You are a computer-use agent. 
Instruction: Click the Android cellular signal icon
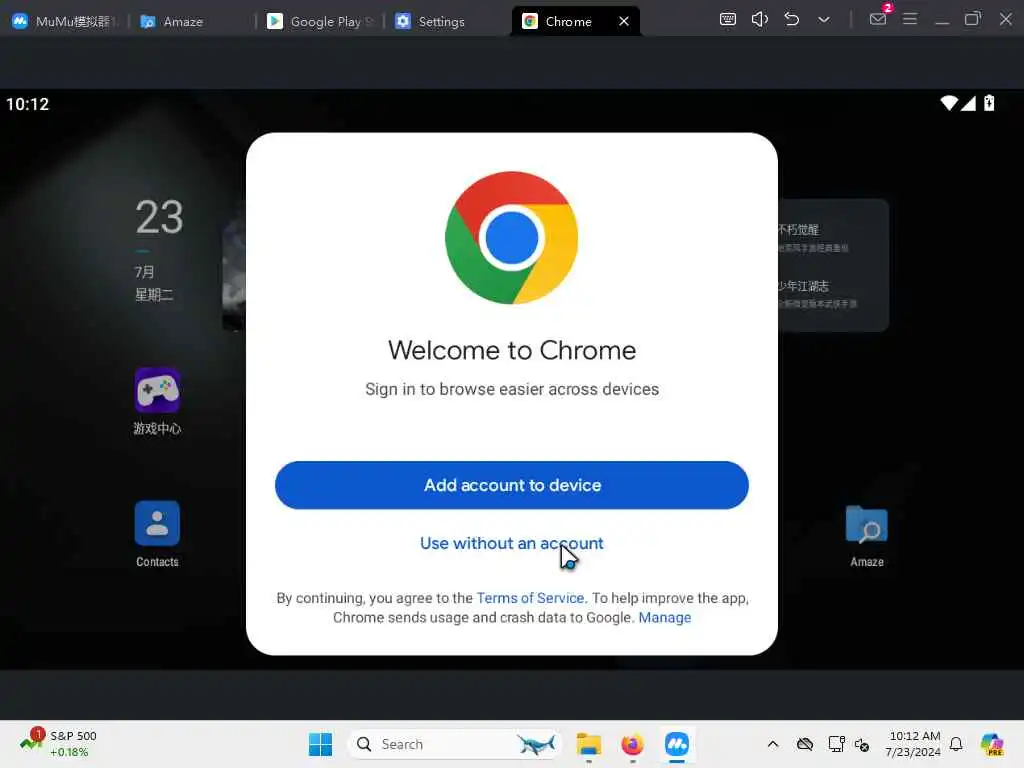click(968, 103)
